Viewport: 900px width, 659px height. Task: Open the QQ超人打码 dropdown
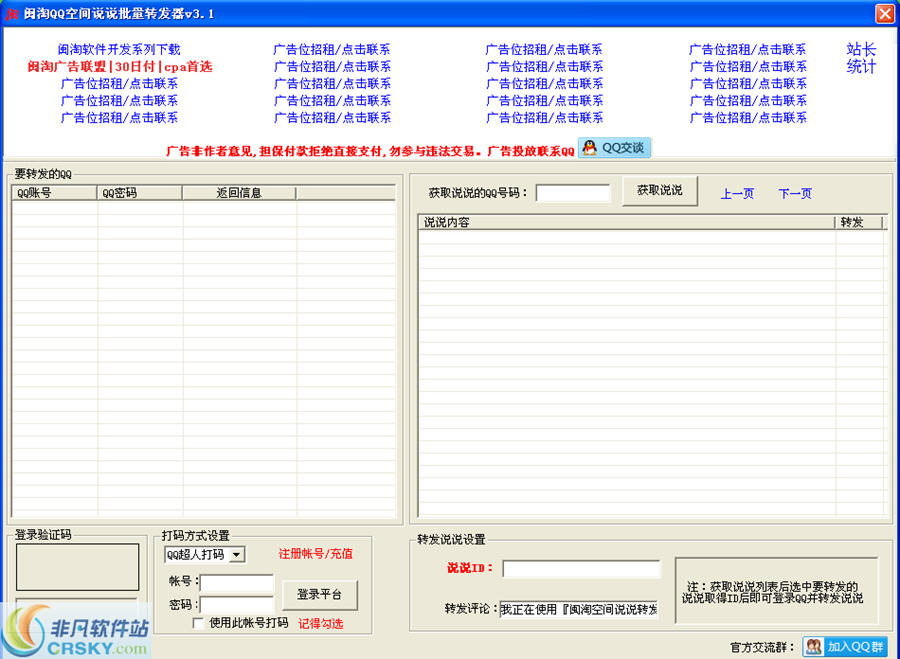(x=237, y=555)
